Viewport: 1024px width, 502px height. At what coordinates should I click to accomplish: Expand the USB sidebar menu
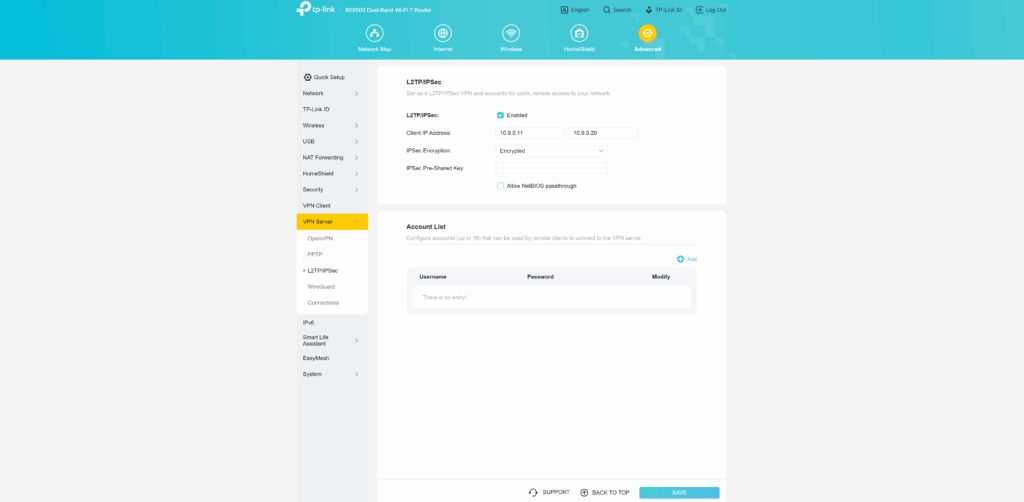coord(332,142)
